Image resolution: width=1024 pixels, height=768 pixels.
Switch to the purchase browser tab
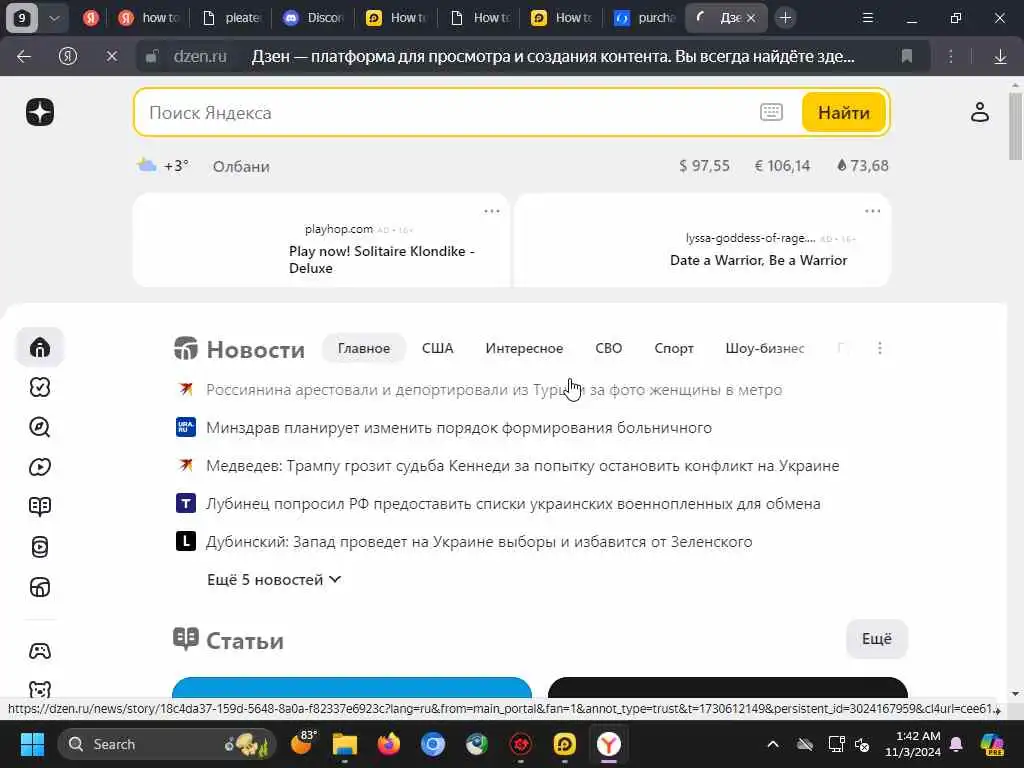coord(645,18)
